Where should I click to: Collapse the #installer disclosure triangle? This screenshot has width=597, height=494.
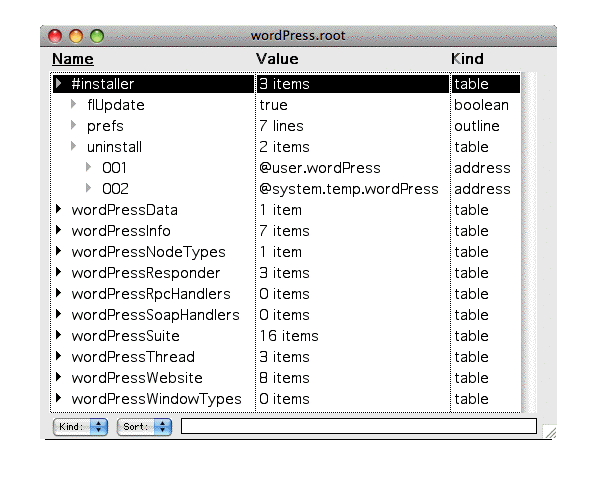click(x=59, y=83)
